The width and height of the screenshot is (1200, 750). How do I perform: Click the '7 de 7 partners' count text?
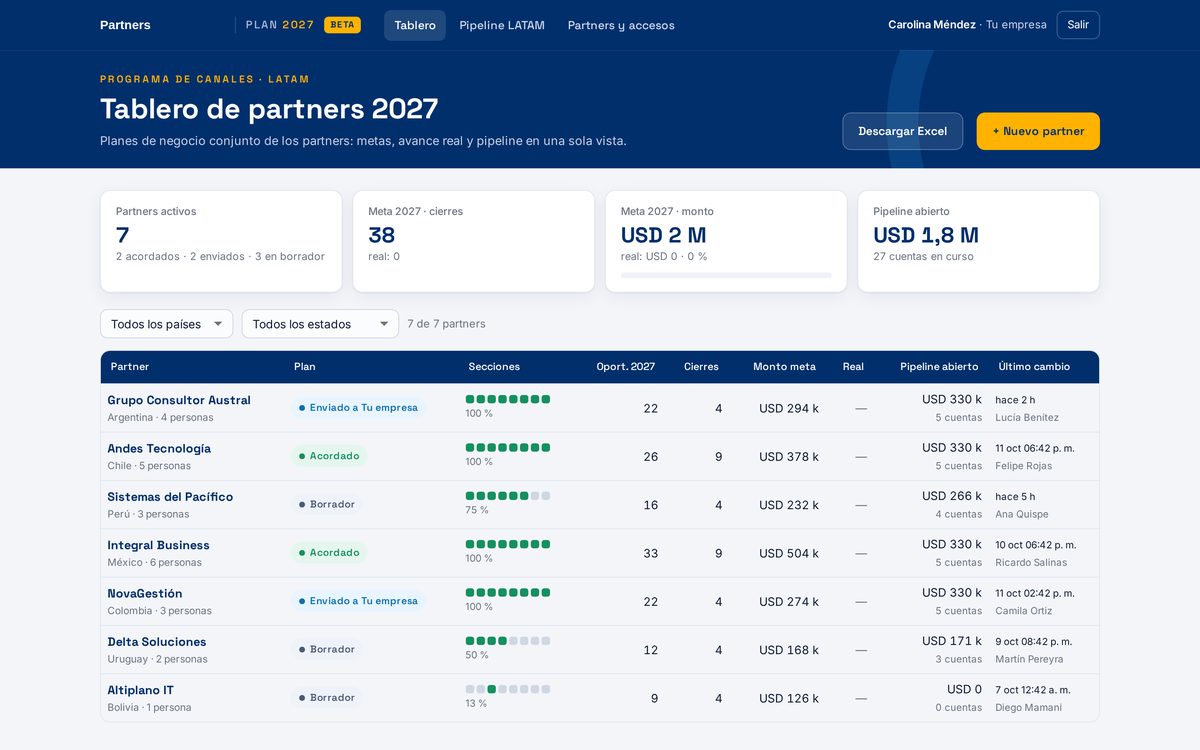pyautogui.click(x=446, y=324)
